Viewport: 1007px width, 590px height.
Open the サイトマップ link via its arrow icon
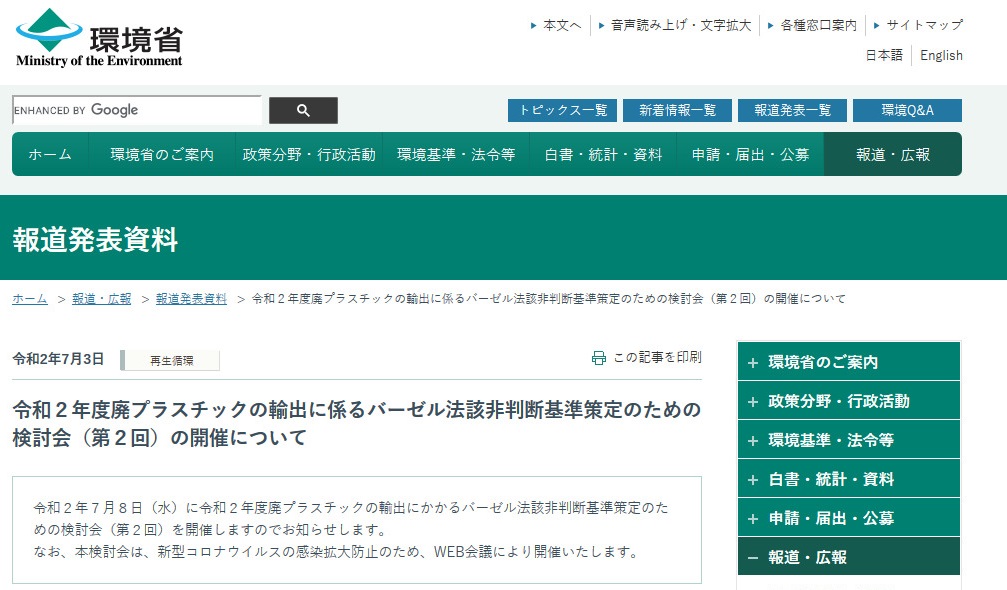click(x=878, y=26)
